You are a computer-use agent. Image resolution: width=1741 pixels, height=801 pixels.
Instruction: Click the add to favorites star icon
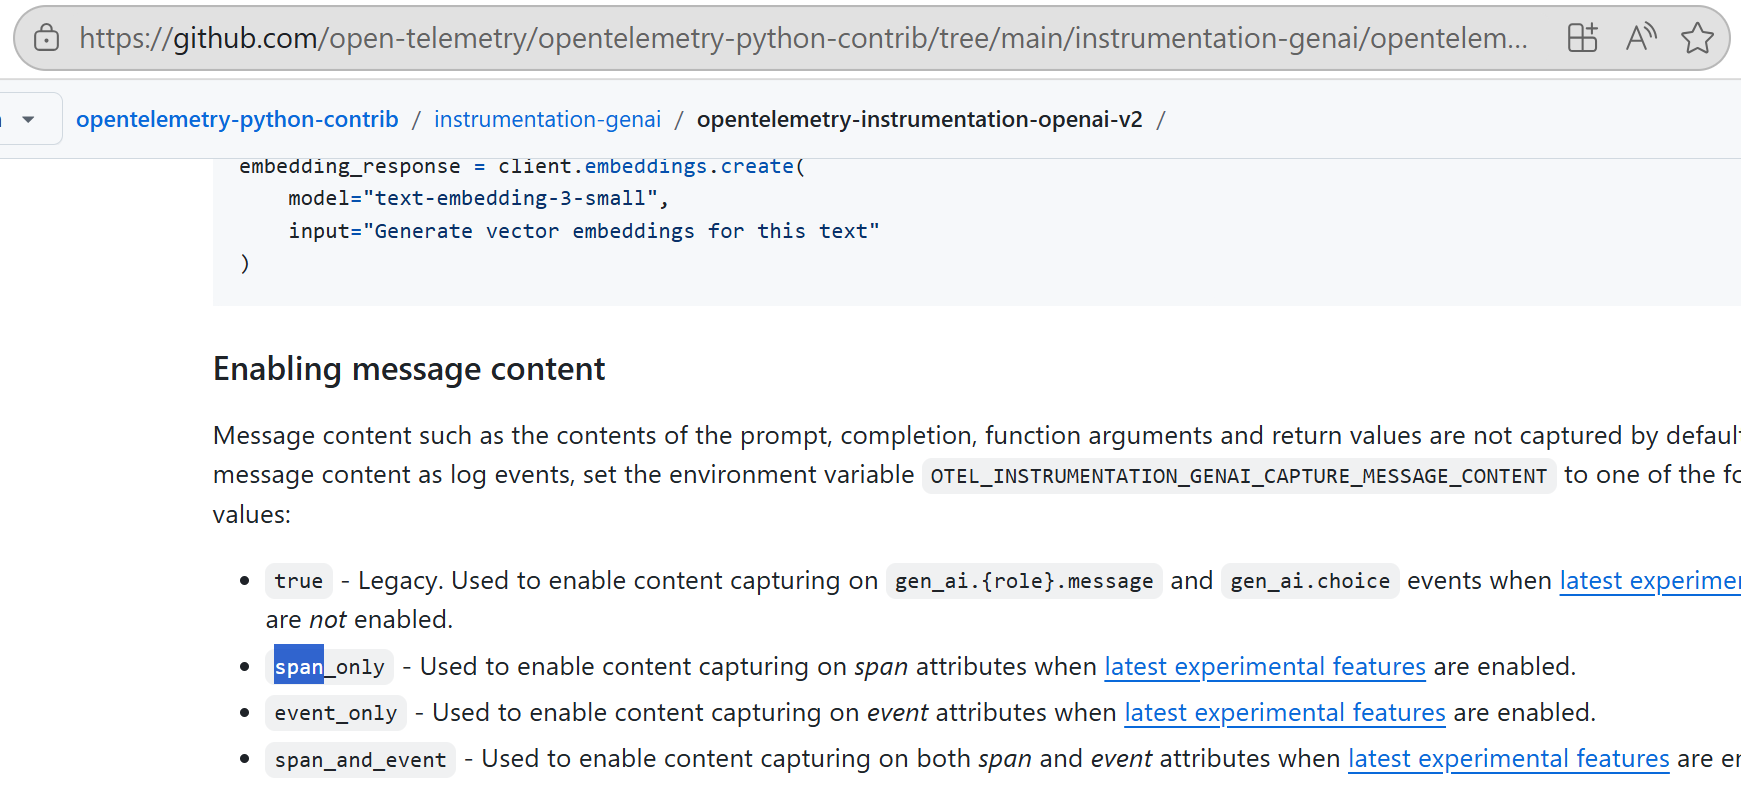[1696, 39]
